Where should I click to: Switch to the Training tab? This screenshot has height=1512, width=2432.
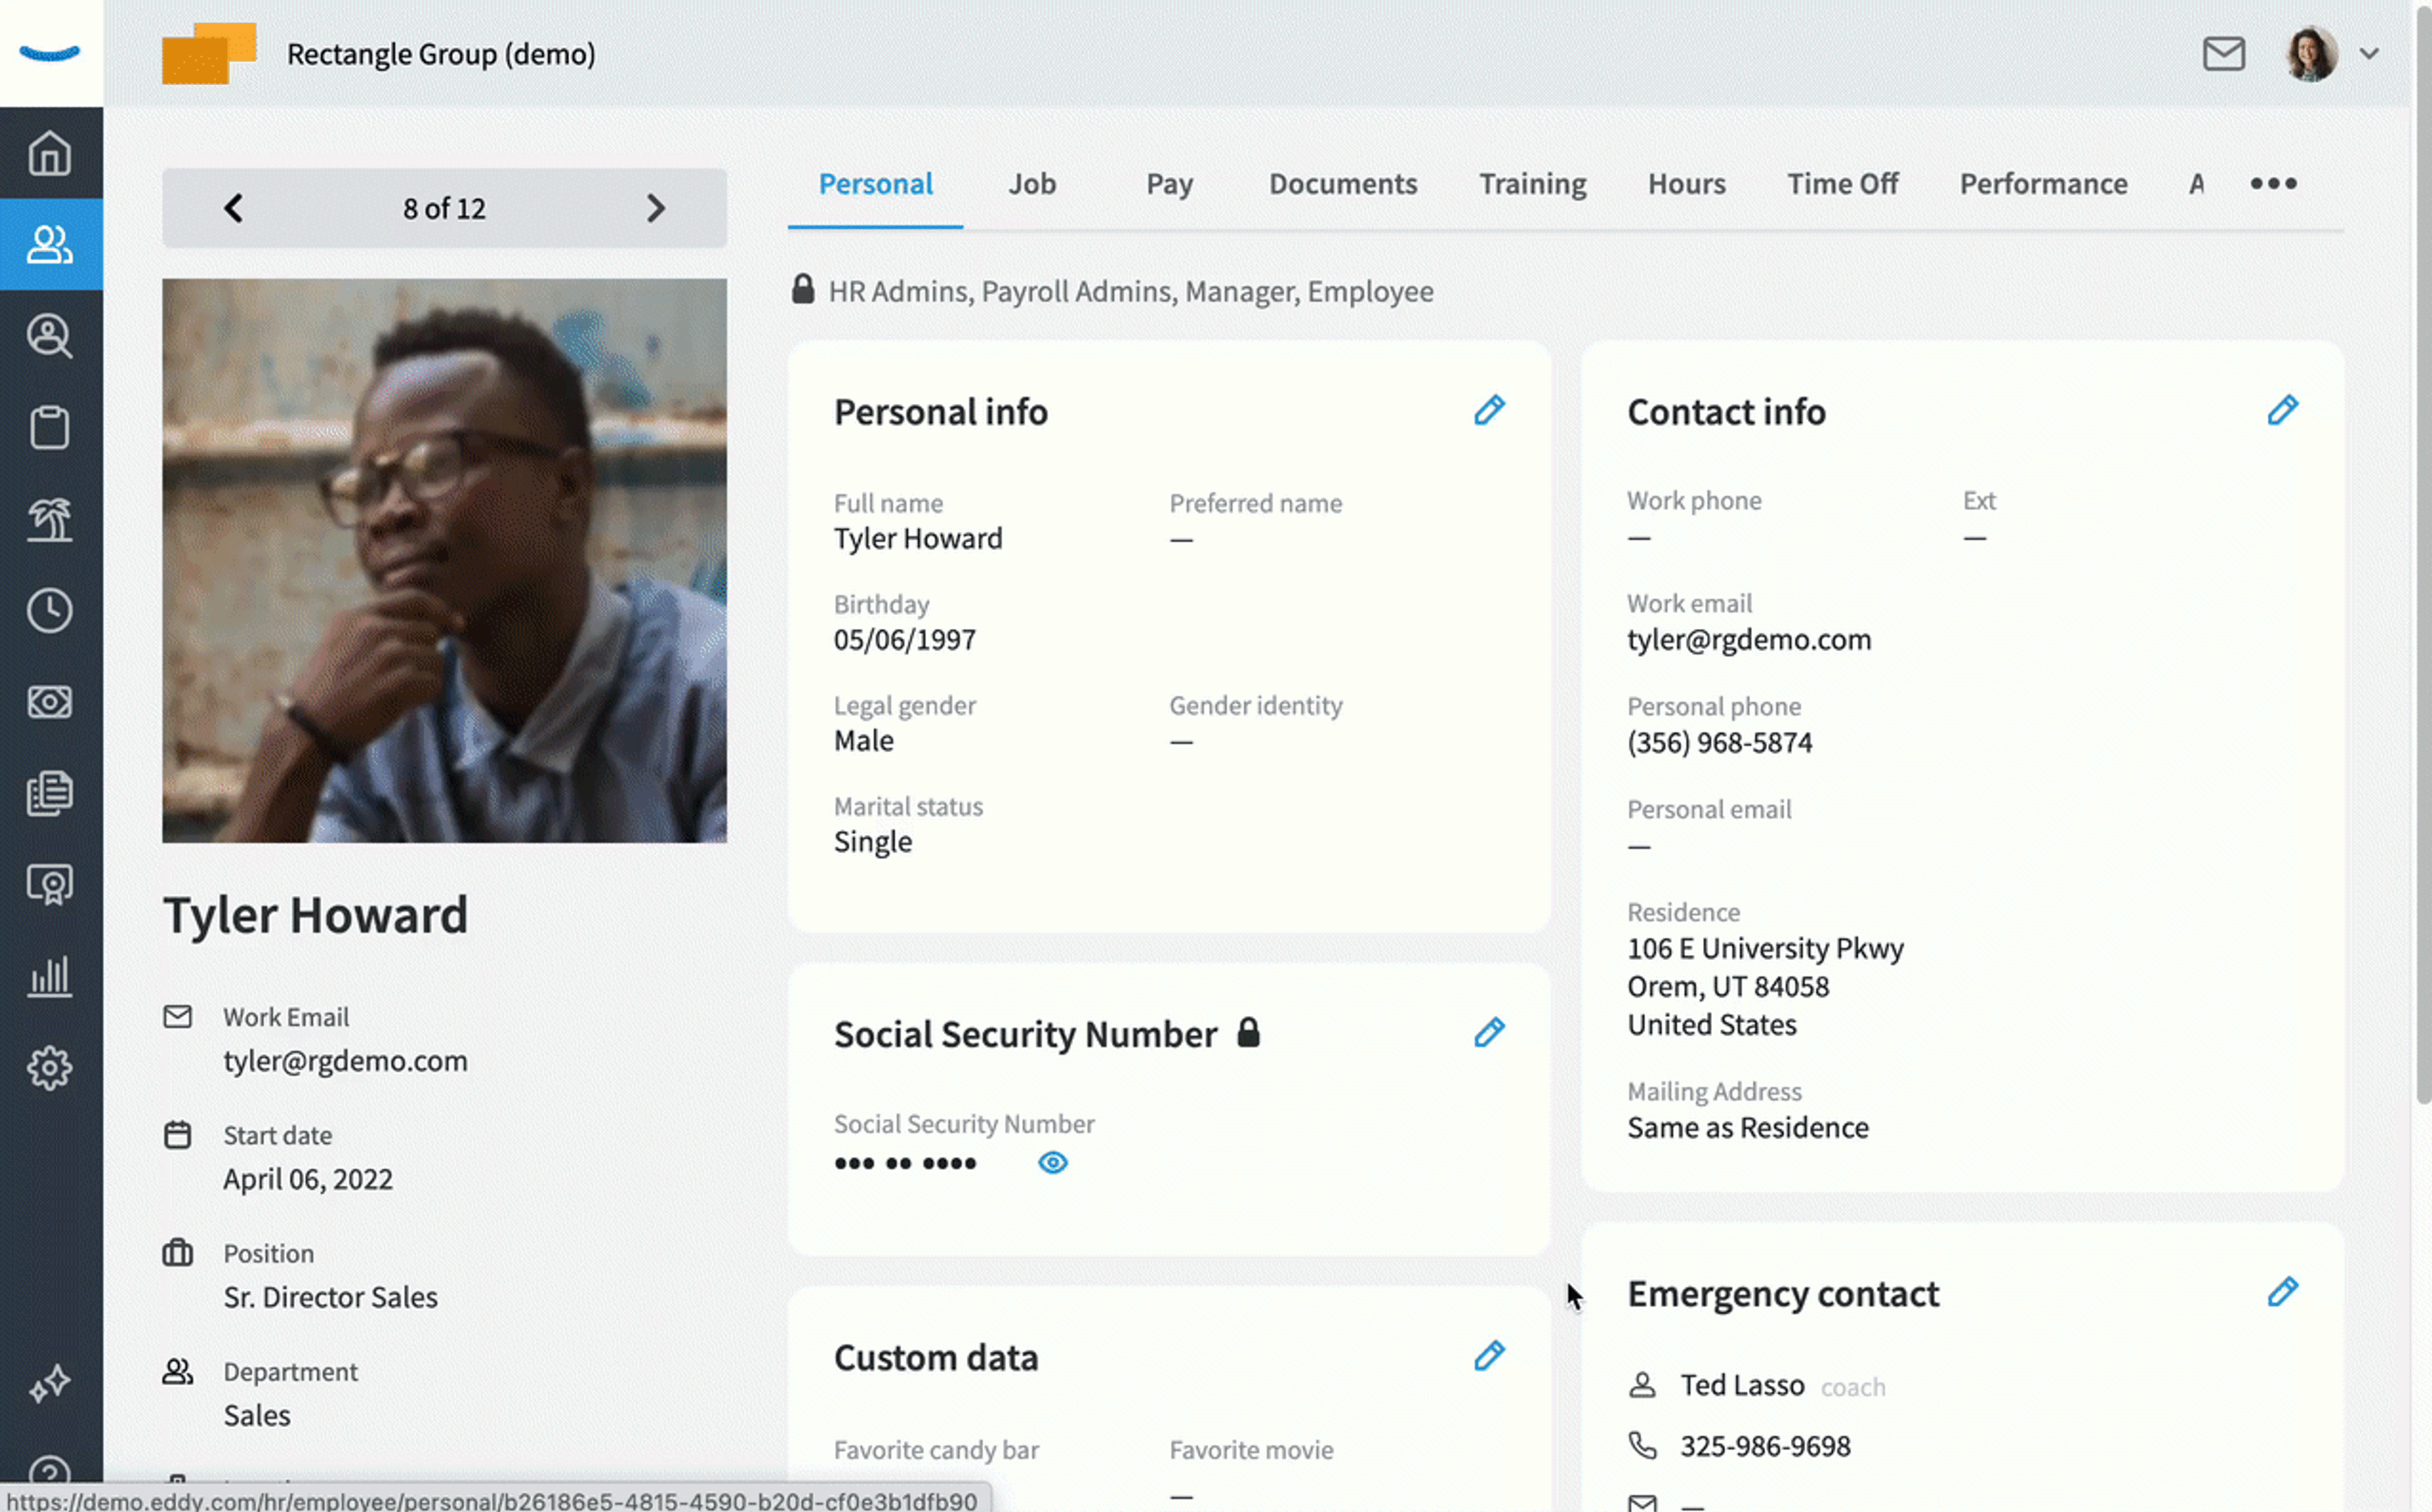[x=1533, y=184]
